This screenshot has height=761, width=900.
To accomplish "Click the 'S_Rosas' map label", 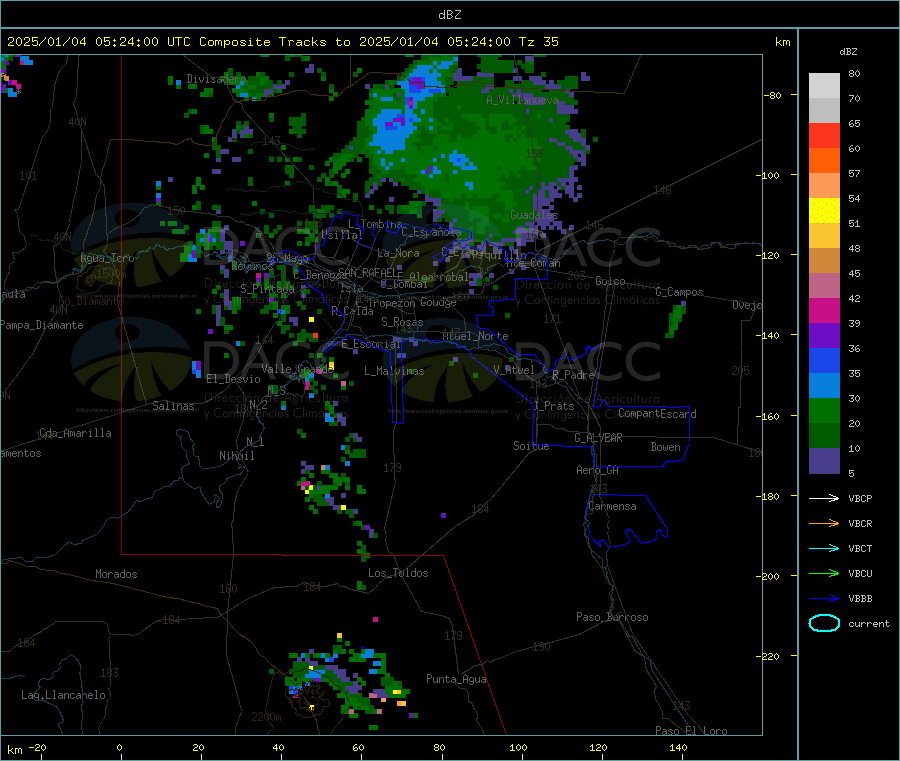I will pyautogui.click(x=402, y=323).
